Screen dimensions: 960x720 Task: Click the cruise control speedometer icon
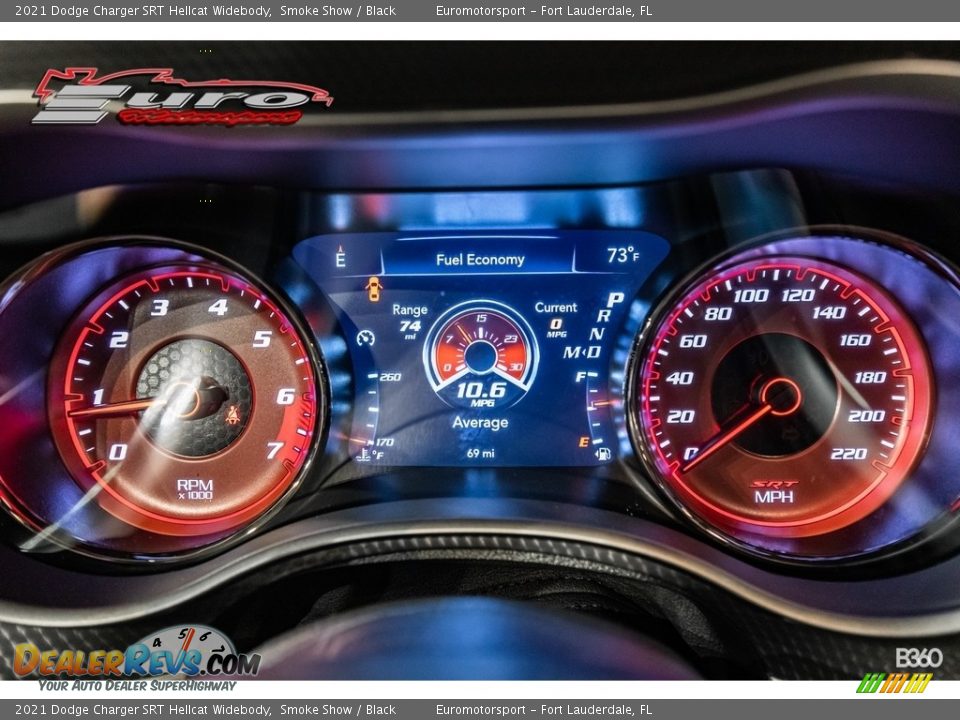[x=366, y=338]
